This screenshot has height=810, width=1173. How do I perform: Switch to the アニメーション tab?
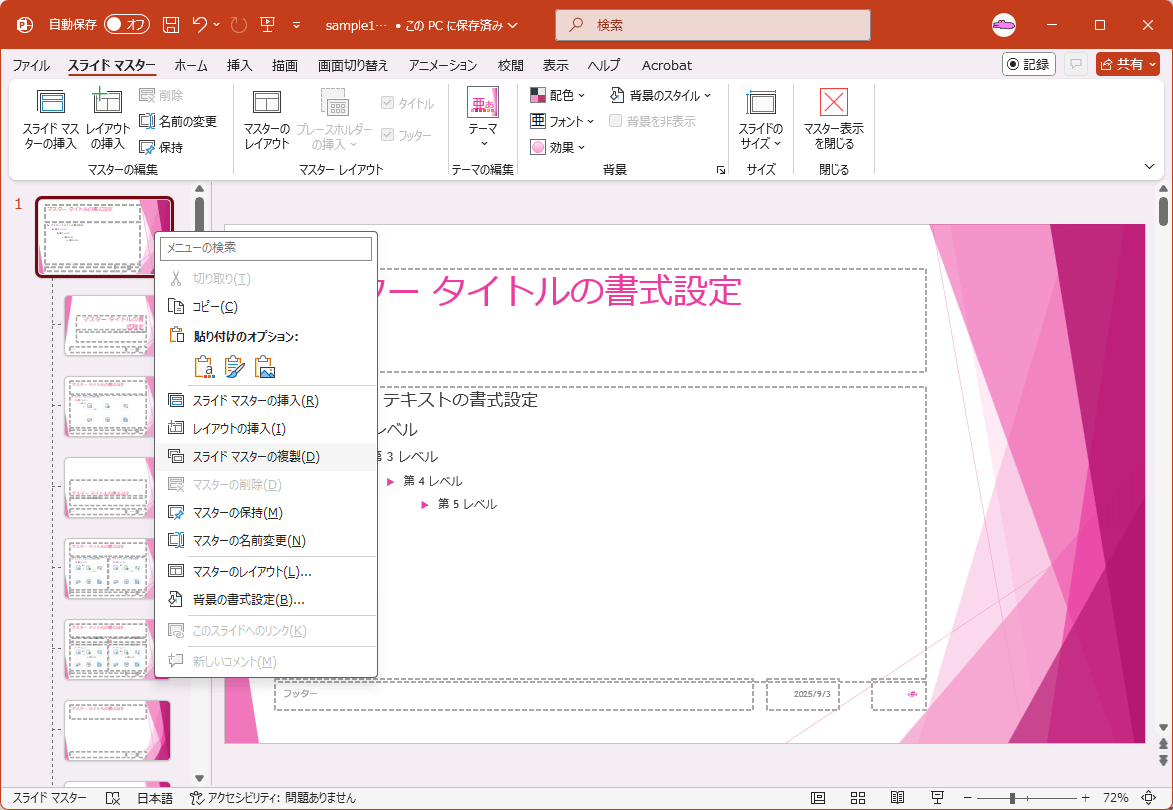click(443, 66)
